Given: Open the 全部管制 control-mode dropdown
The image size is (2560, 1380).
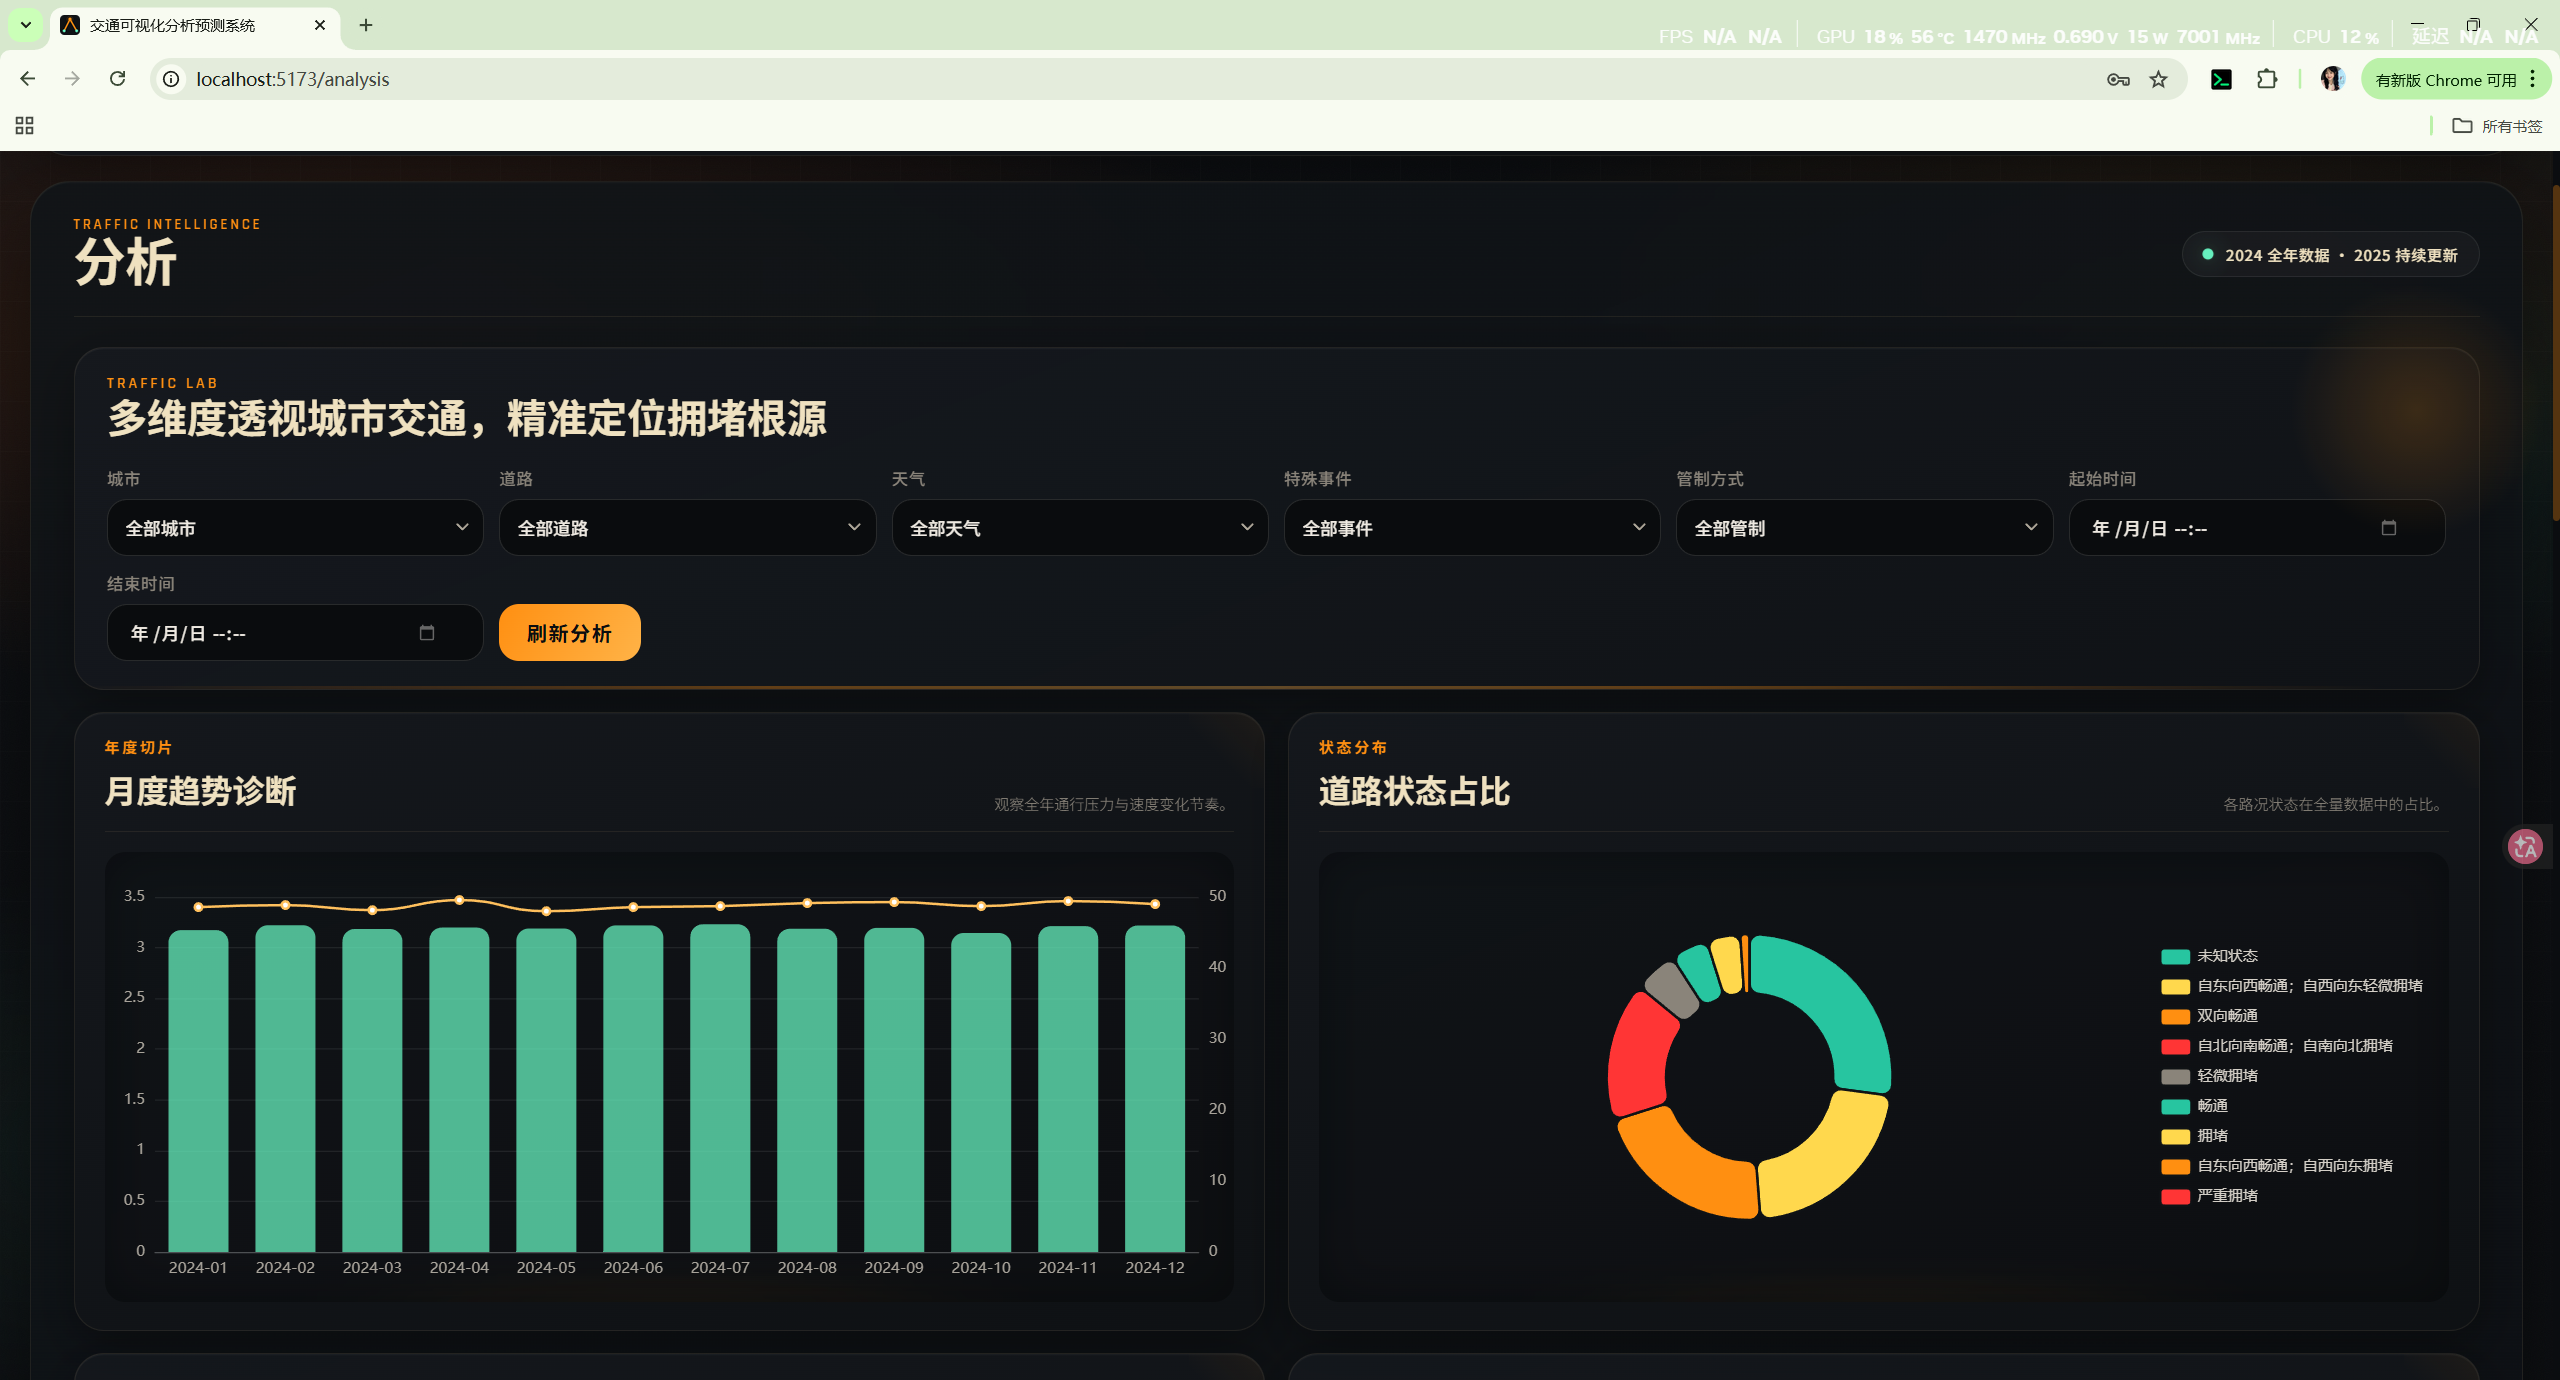Looking at the screenshot, I should click(1863, 528).
